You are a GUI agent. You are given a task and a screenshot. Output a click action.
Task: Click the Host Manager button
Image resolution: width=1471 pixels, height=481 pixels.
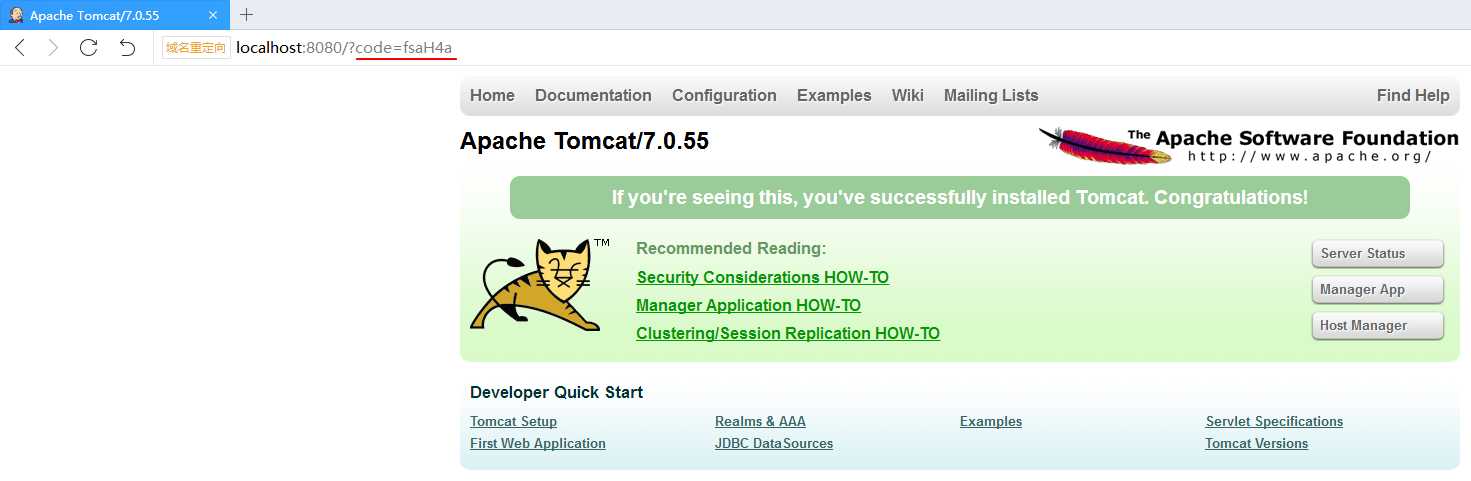pos(1378,326)
